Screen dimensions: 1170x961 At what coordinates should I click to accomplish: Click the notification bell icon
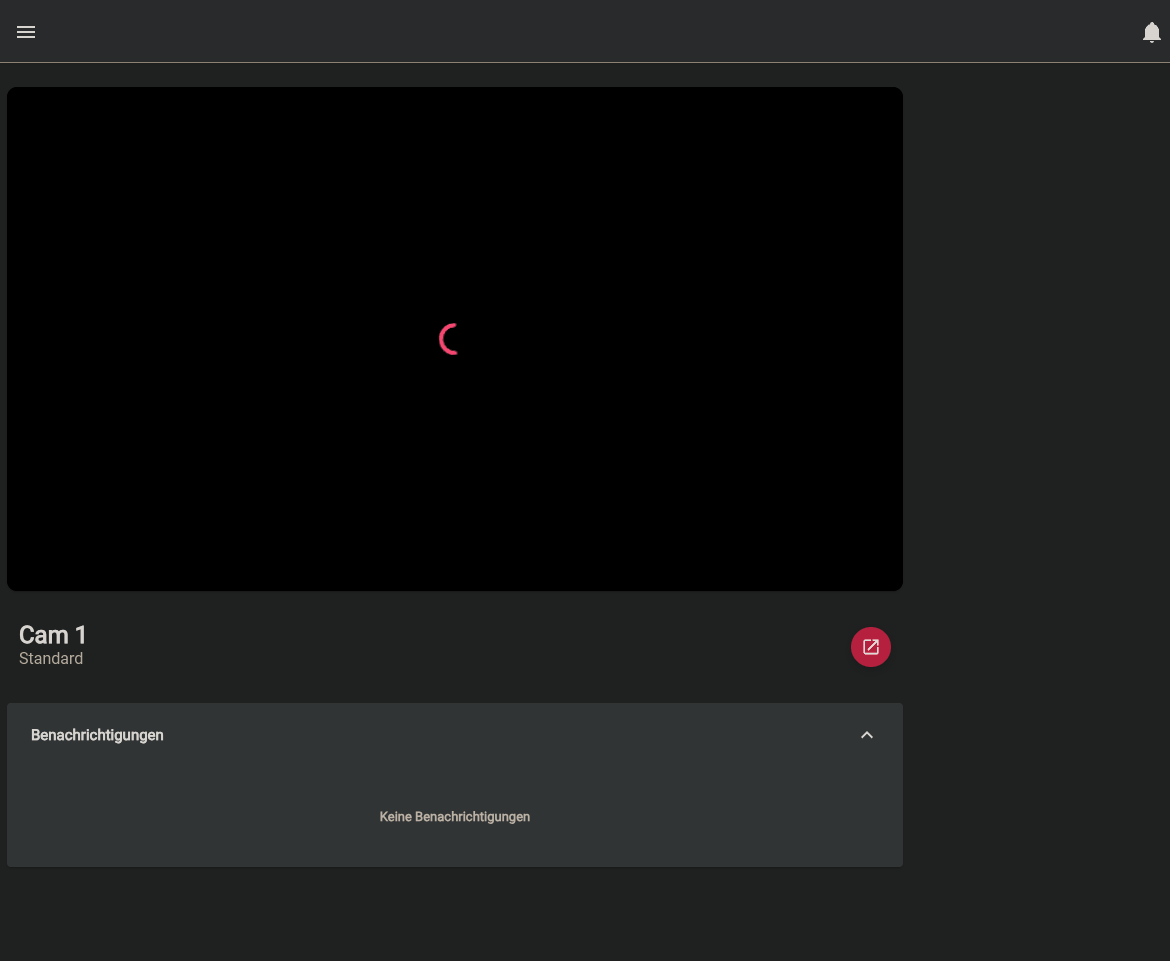(1151, 33)
